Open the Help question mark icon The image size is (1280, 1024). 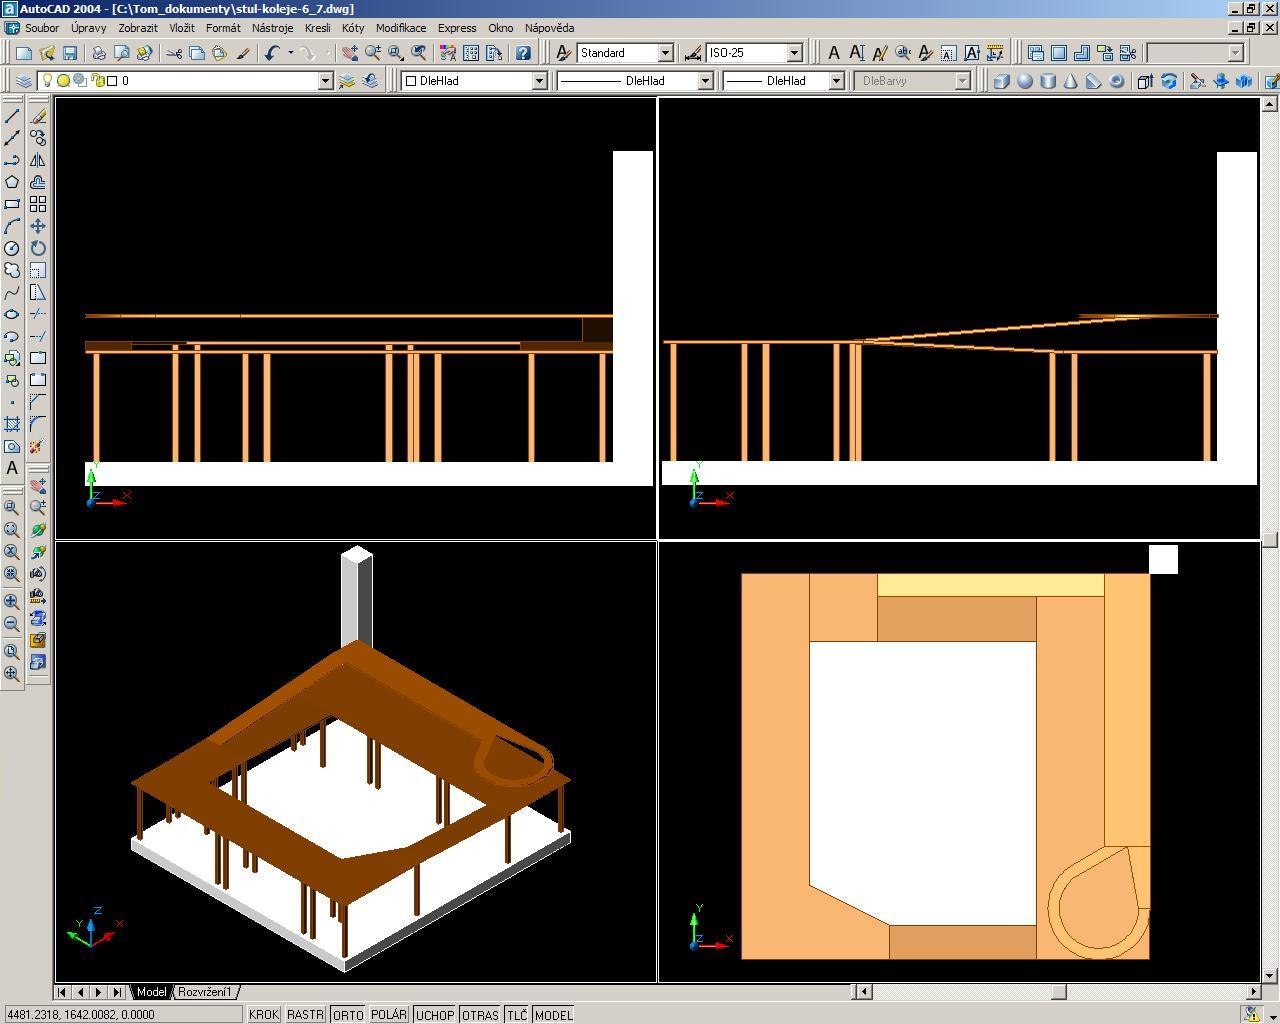[523, 53]
